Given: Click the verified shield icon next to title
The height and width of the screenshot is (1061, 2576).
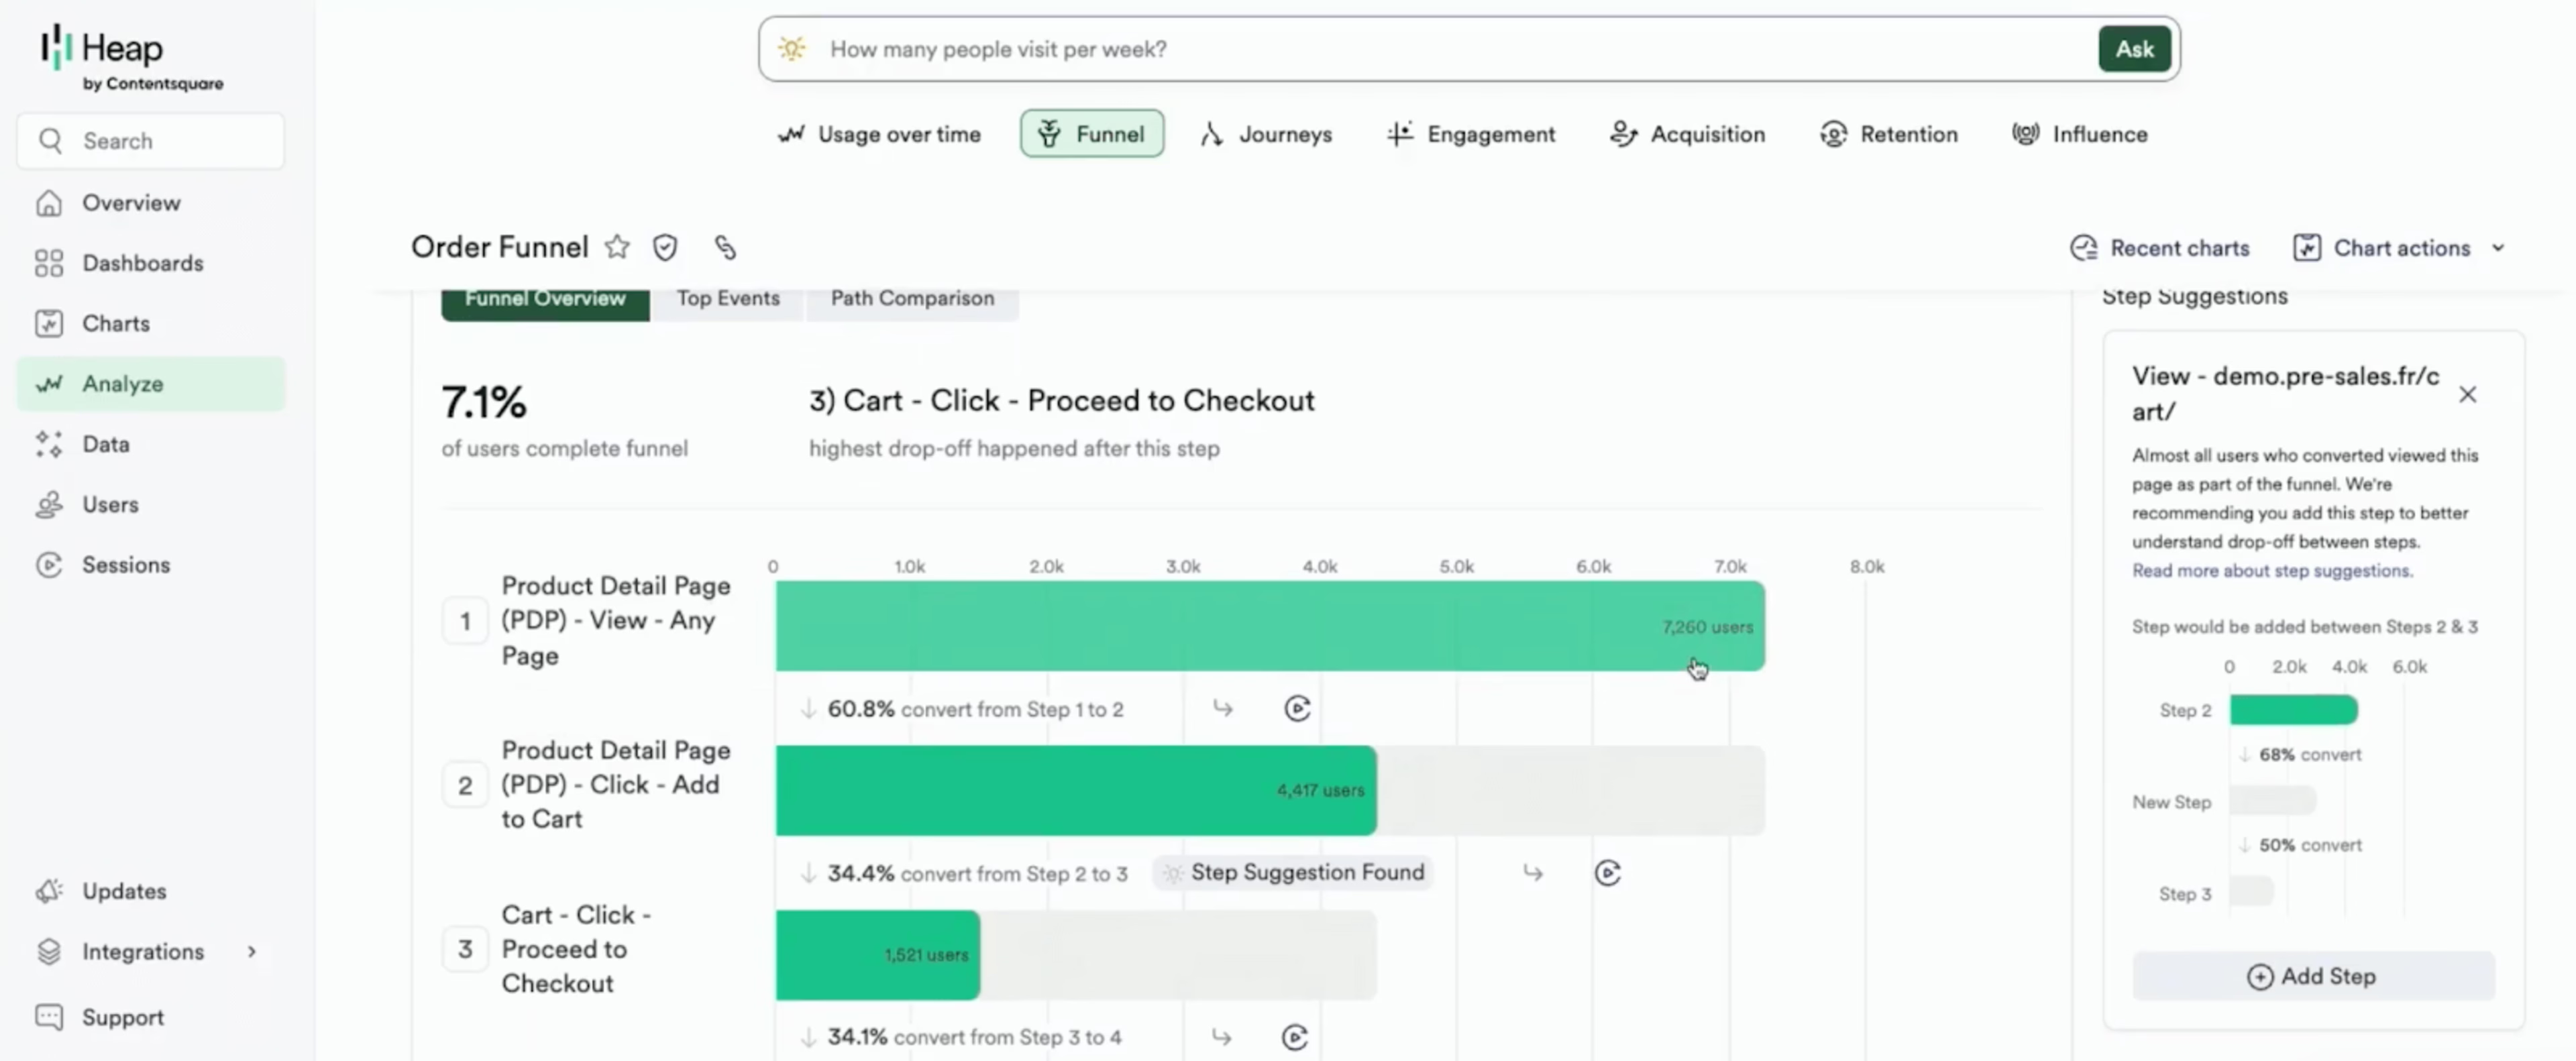Looking at the screenshot, I should click(x=665, y=247).
